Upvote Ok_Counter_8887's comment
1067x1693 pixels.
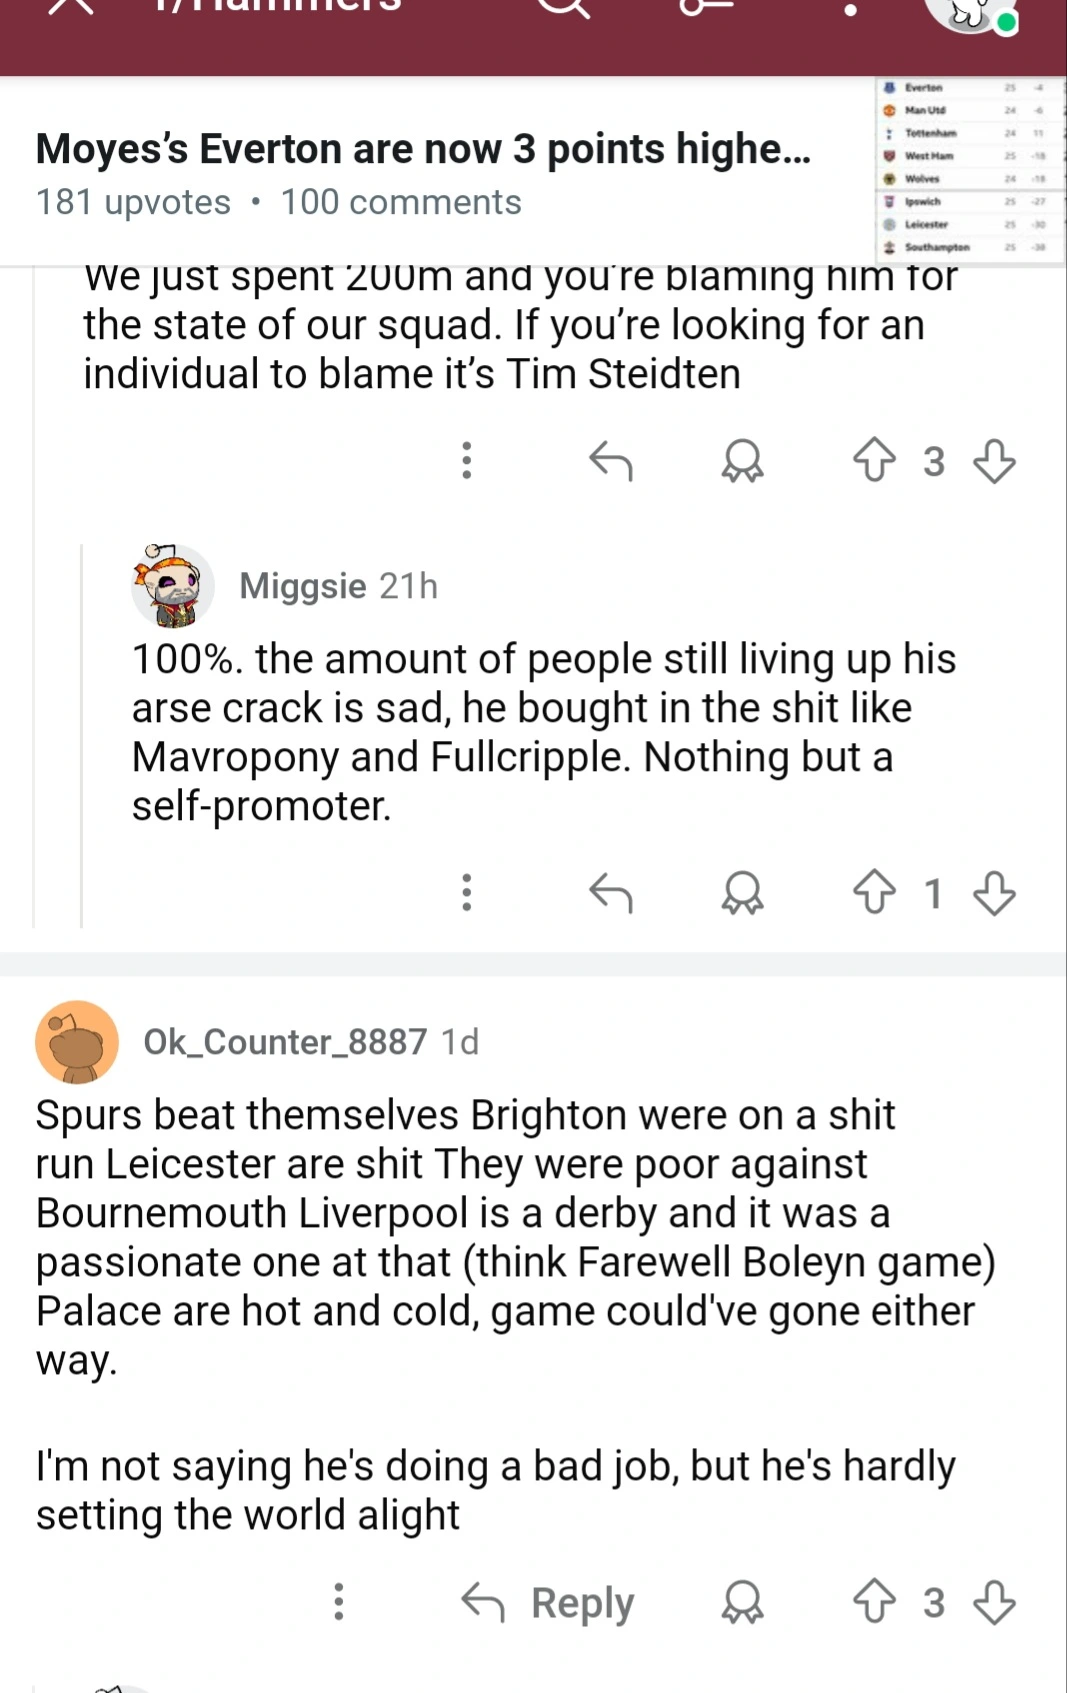click(x=874, y=1601)
